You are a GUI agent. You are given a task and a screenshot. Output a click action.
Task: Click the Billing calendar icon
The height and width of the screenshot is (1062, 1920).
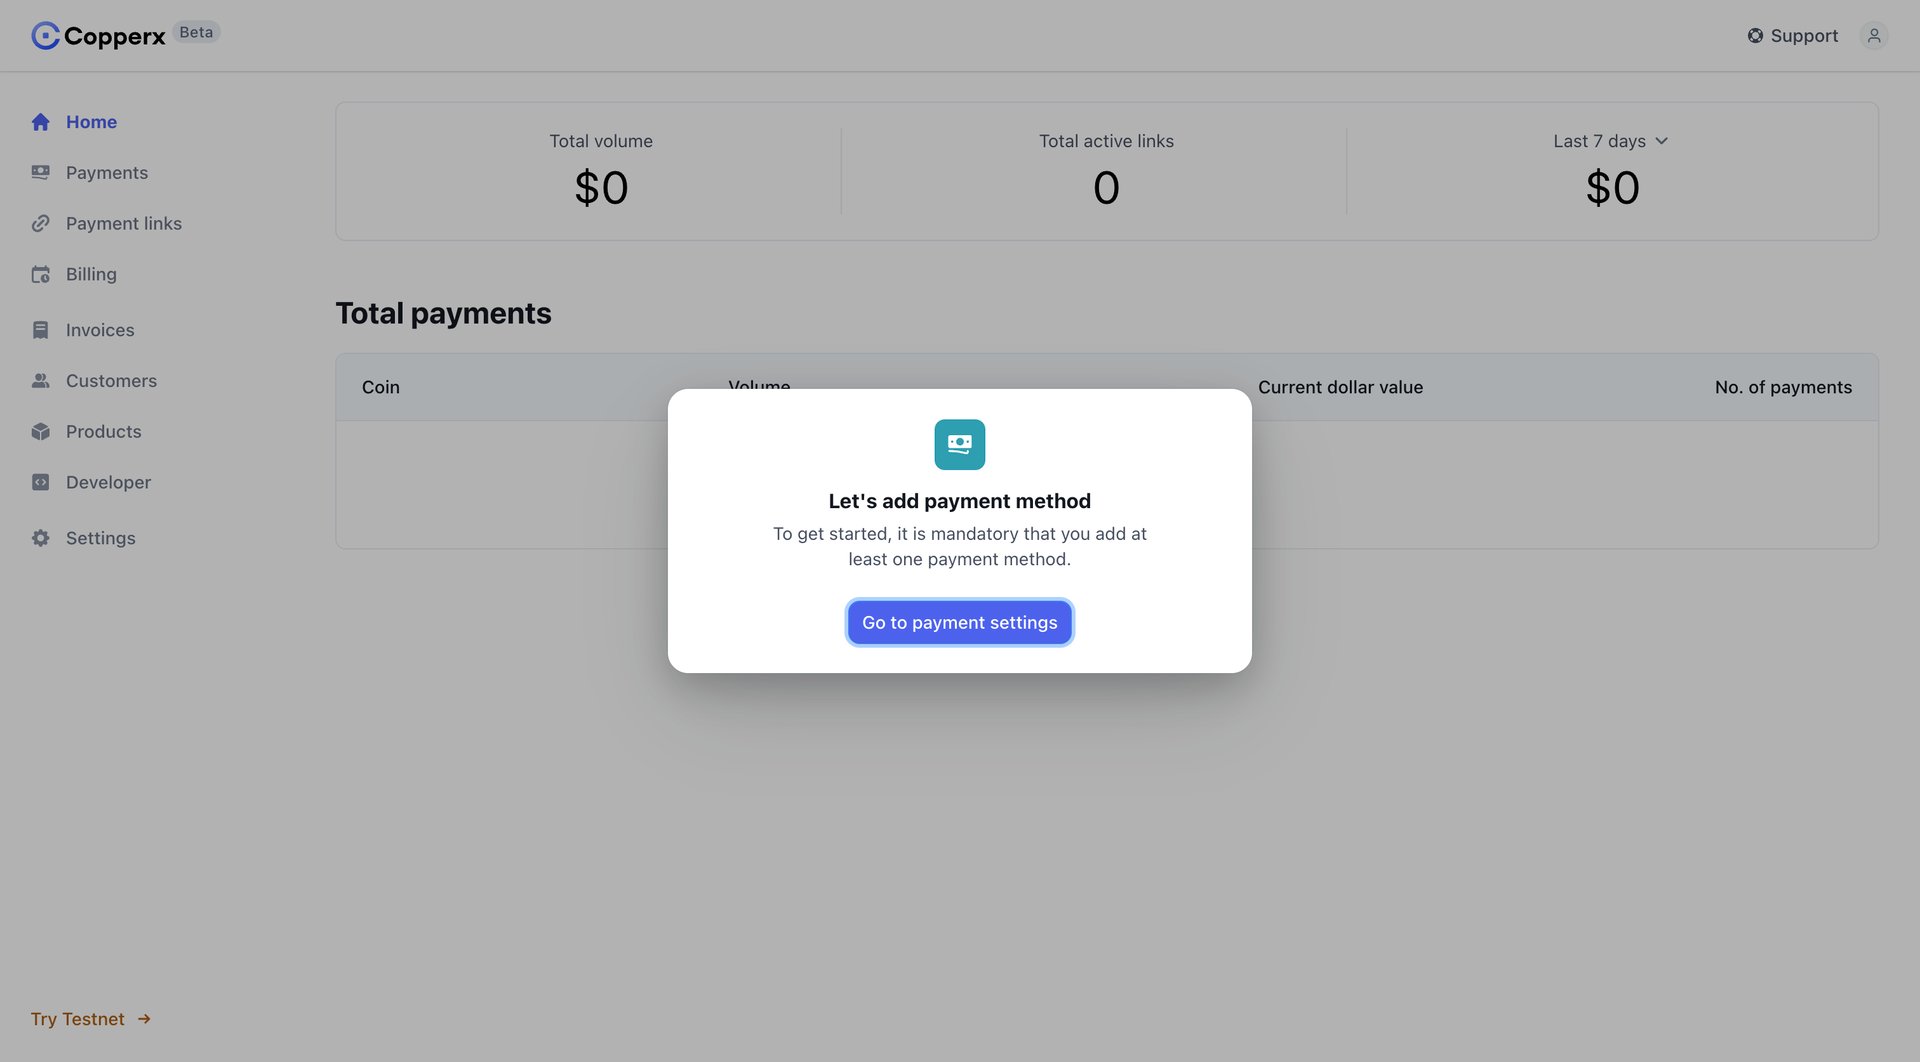pos(41,274)
